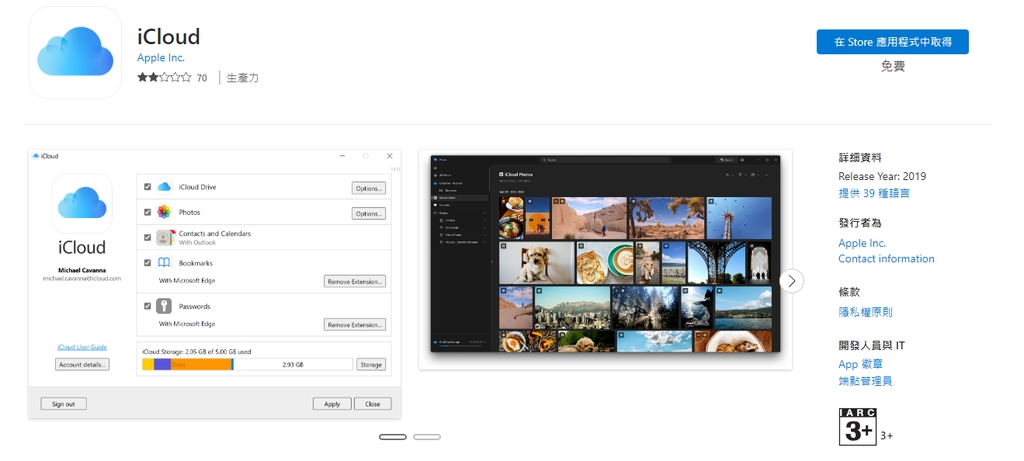
Task: Open 提供 39 種語言 link
Action: point(874,193)
